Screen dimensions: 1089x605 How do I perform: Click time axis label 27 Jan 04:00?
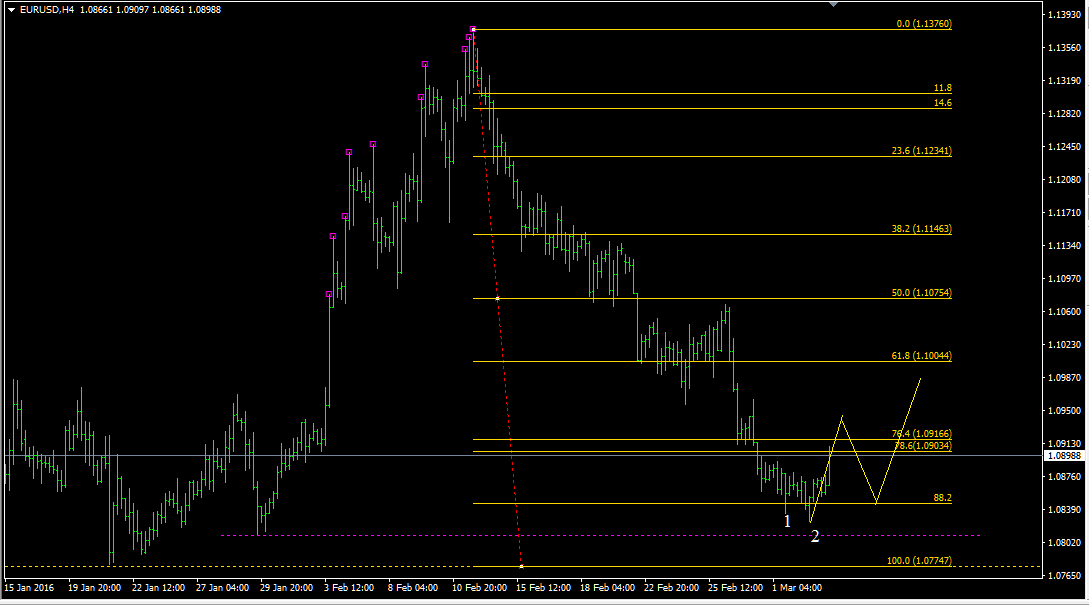(x=222, y=588)
